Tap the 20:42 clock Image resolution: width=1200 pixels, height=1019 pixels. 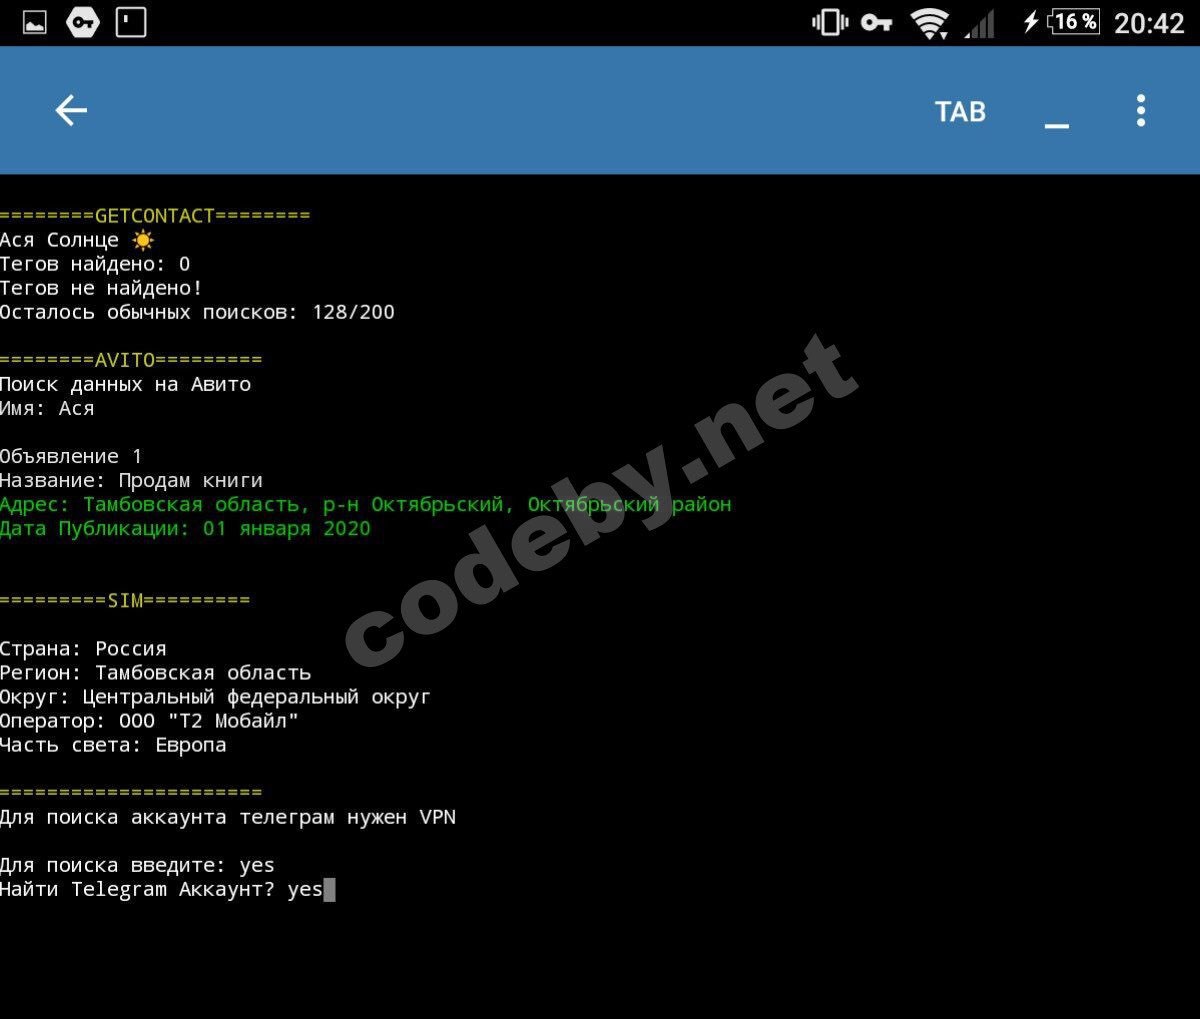pyautogui.click(x=1149, y=22)
